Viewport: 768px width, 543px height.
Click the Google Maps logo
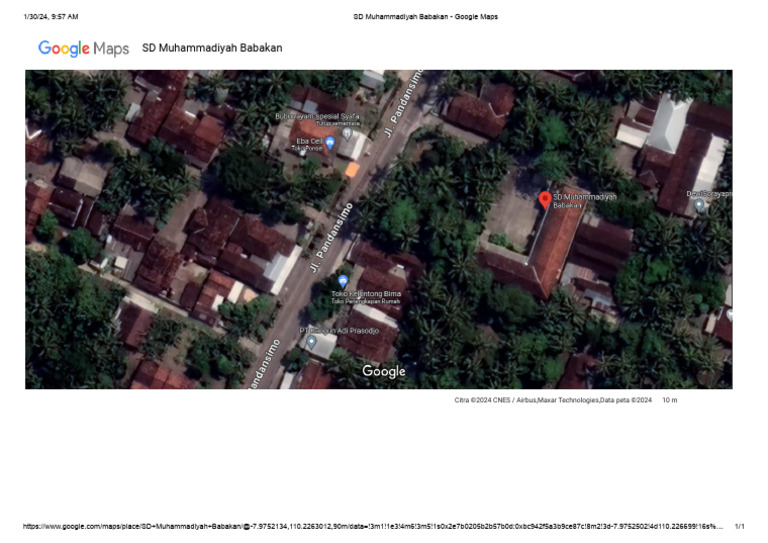tap(84, 48)
